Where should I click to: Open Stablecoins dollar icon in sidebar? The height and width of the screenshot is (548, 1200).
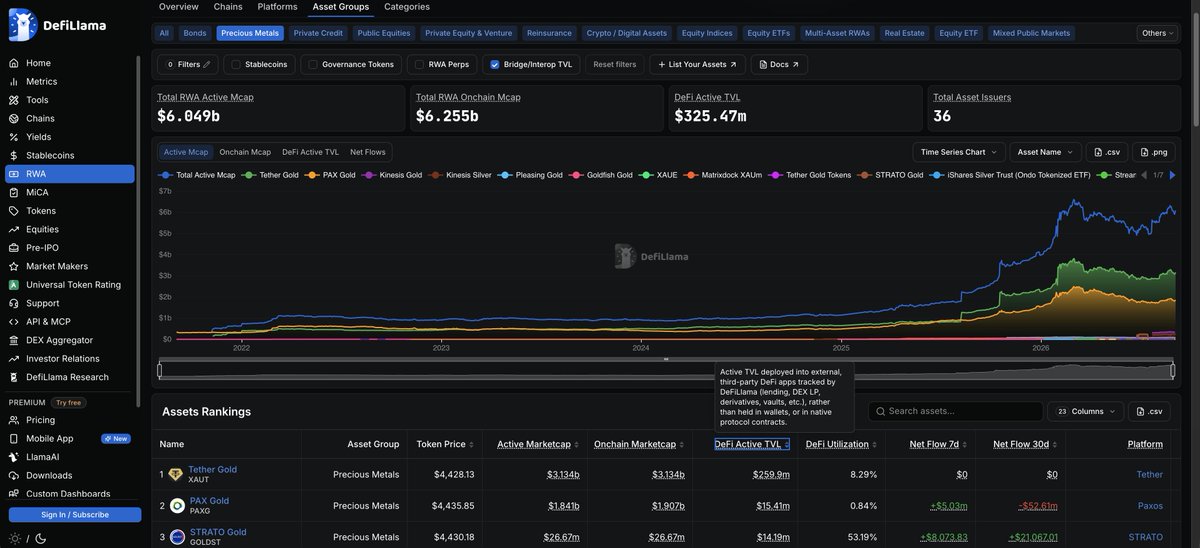14,156
